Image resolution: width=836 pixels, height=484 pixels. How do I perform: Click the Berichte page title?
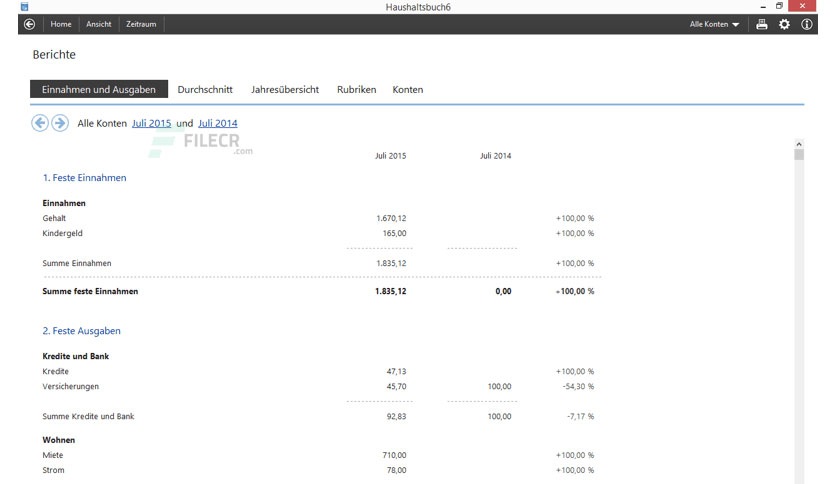click(54, 54)
